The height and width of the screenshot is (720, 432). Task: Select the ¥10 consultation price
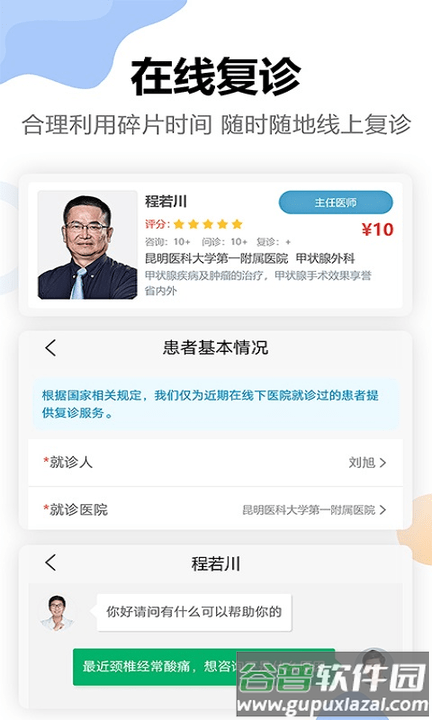click(377, 229)
